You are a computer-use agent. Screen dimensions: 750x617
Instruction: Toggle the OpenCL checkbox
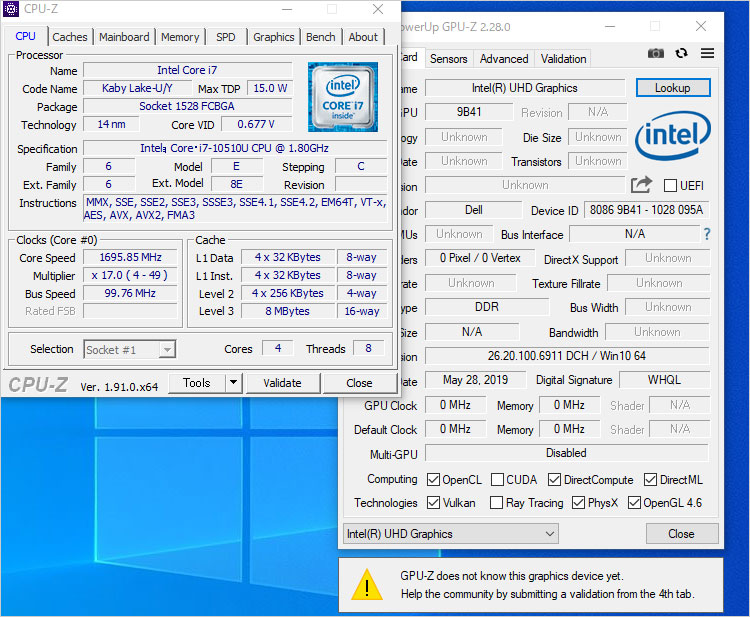[433, 479]
